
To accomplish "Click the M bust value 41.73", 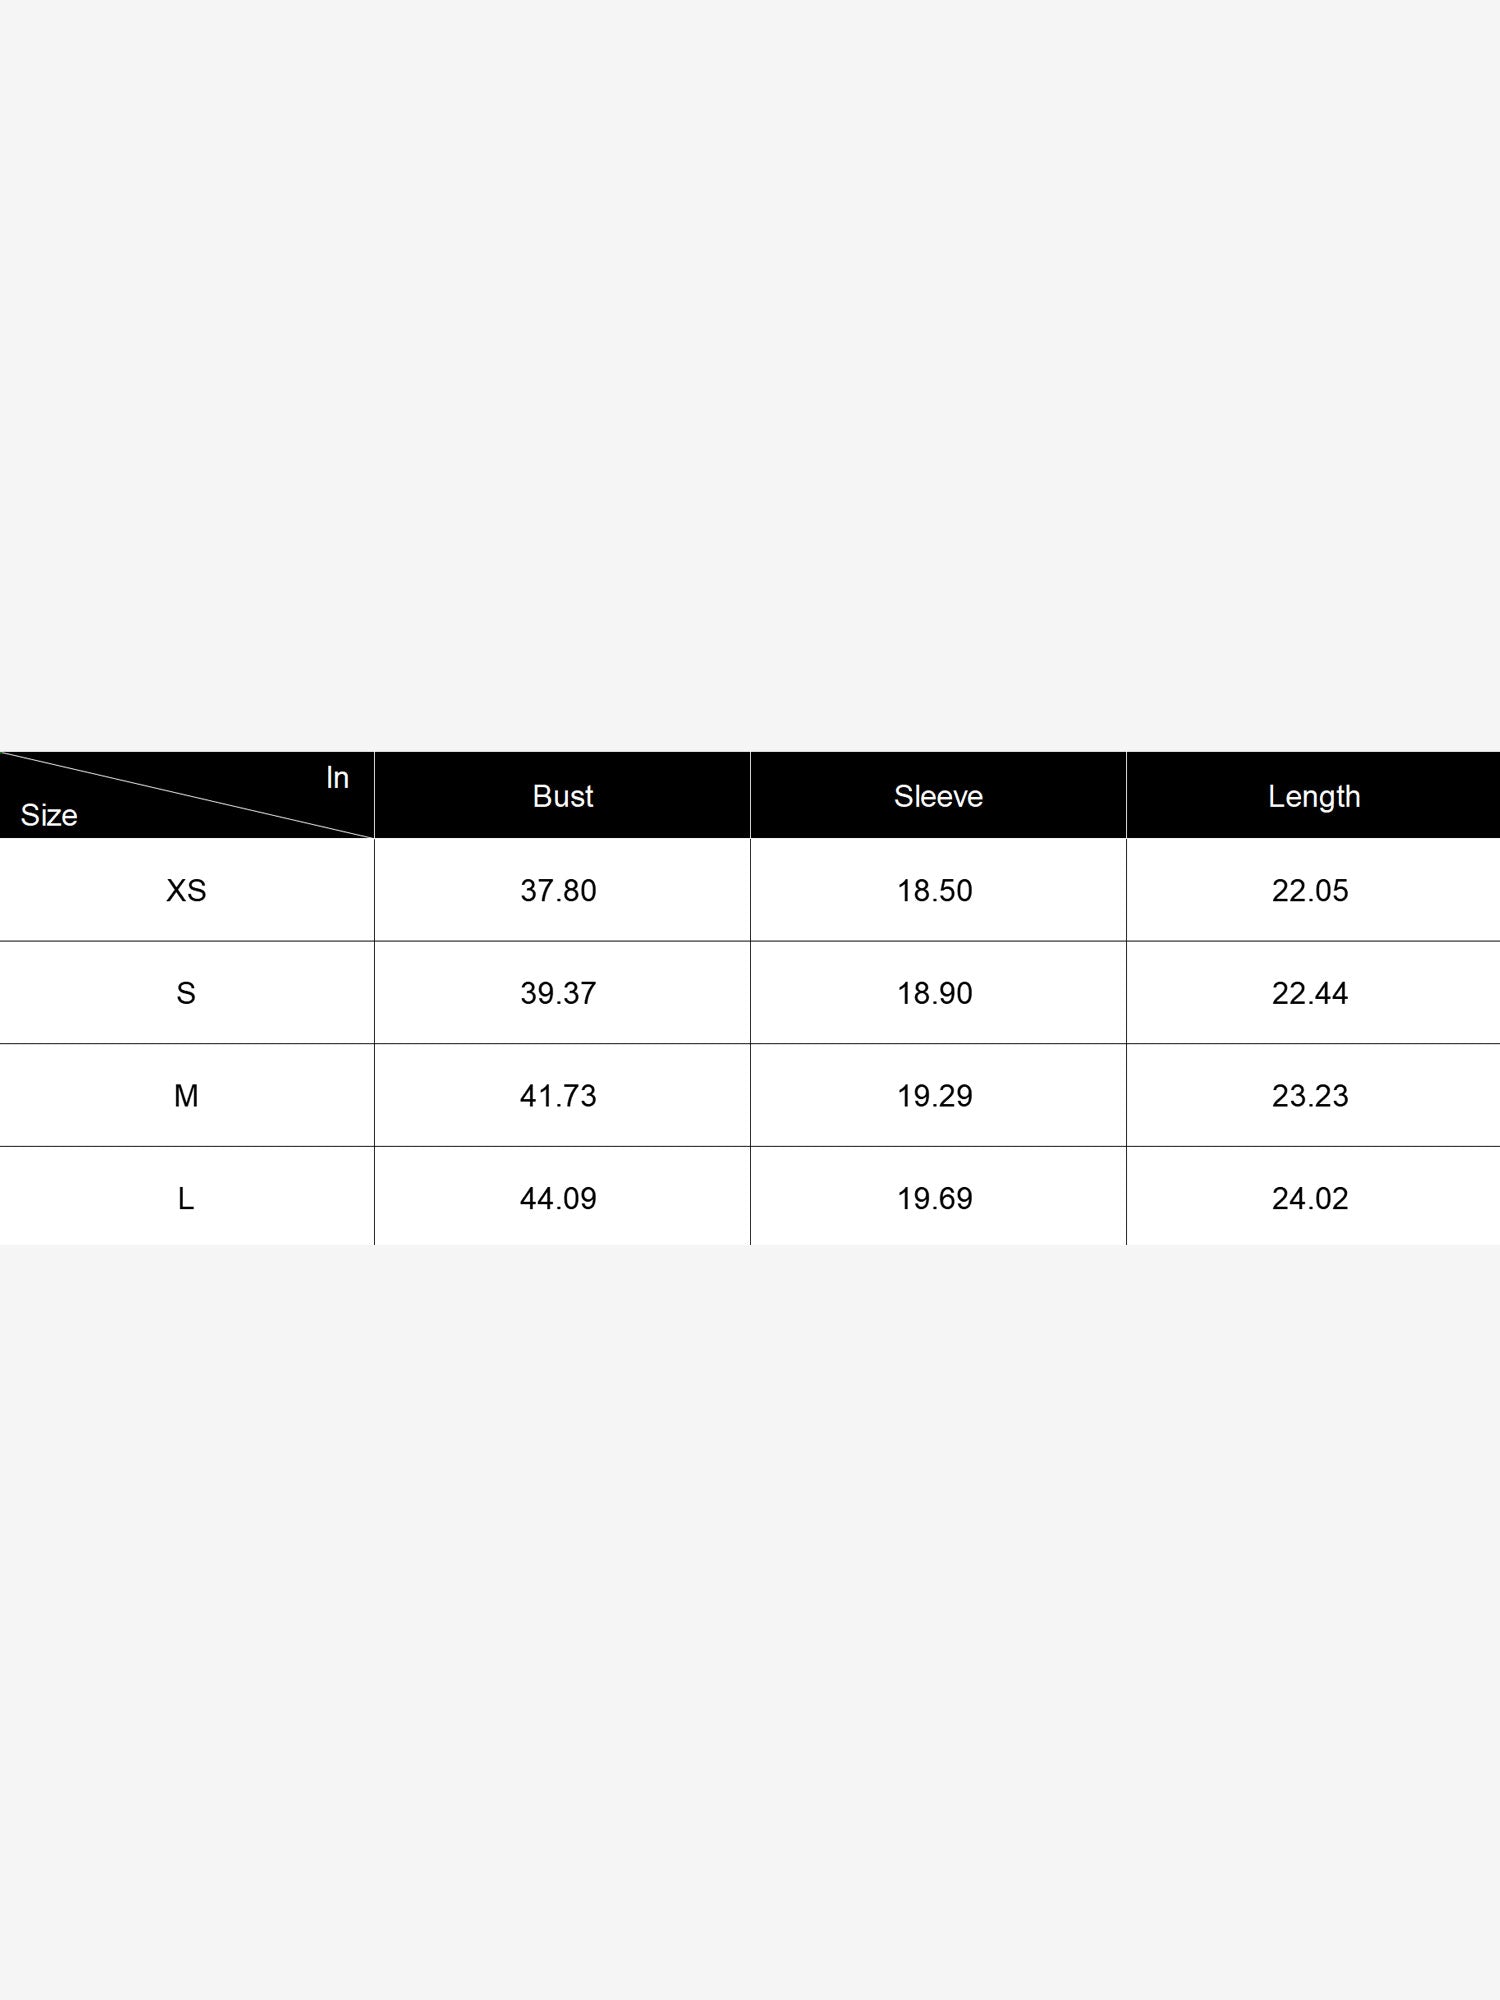I will pyautogui.click(x=558, y=1096).
